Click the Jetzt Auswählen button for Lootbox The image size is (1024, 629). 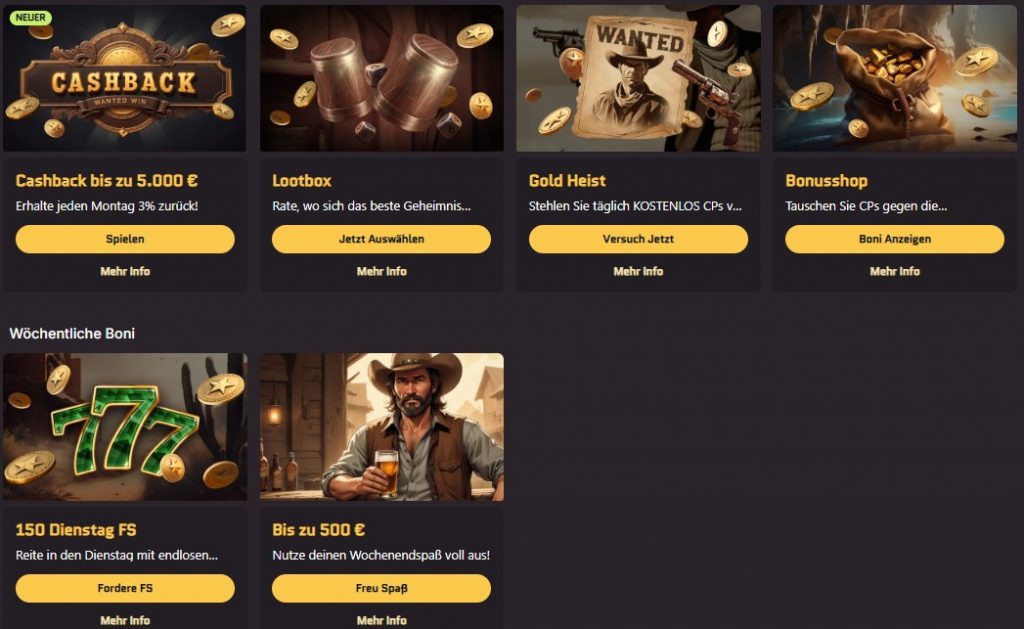click(x=381, y=239)
